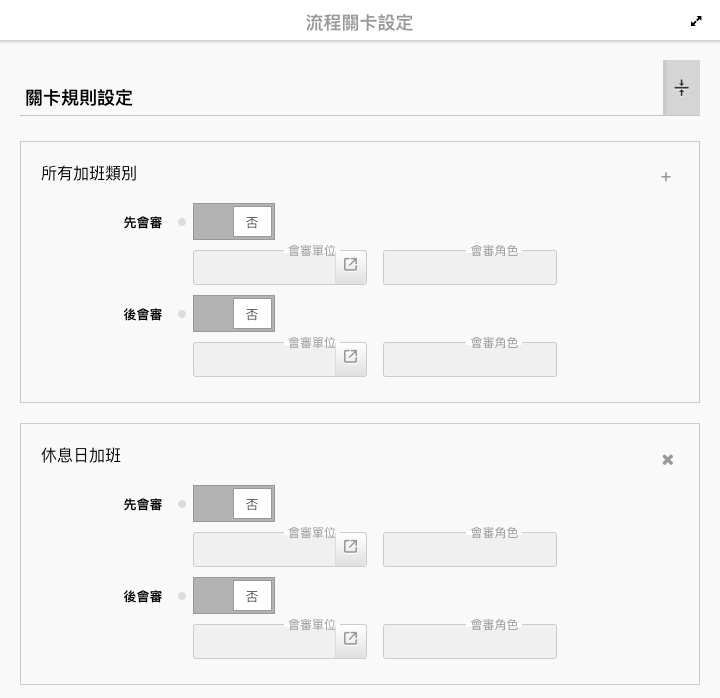The height and width of the screenshot is (698, 720).
Task: Open 會審單位 picker for 後會審 in 休息日加班
Action: [x=350, y=640]
